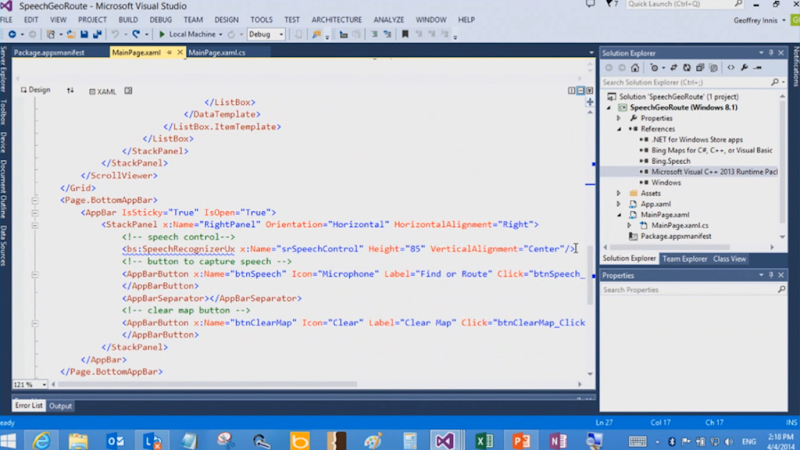Click the Home icon in Solution Explorer
Screen dimensions: 800x450
(x=635, y=68)
